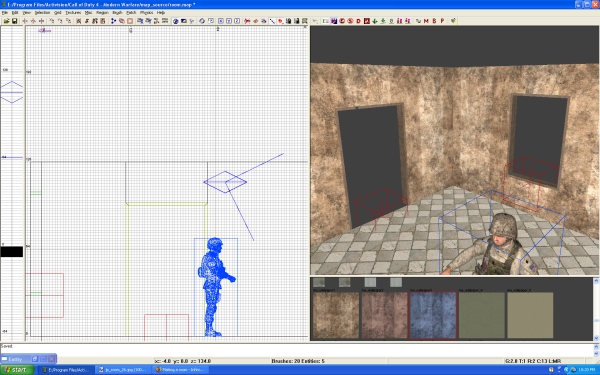Toggle the X axis view button
The height and width of the screenshot is (375, 600).
221,21
